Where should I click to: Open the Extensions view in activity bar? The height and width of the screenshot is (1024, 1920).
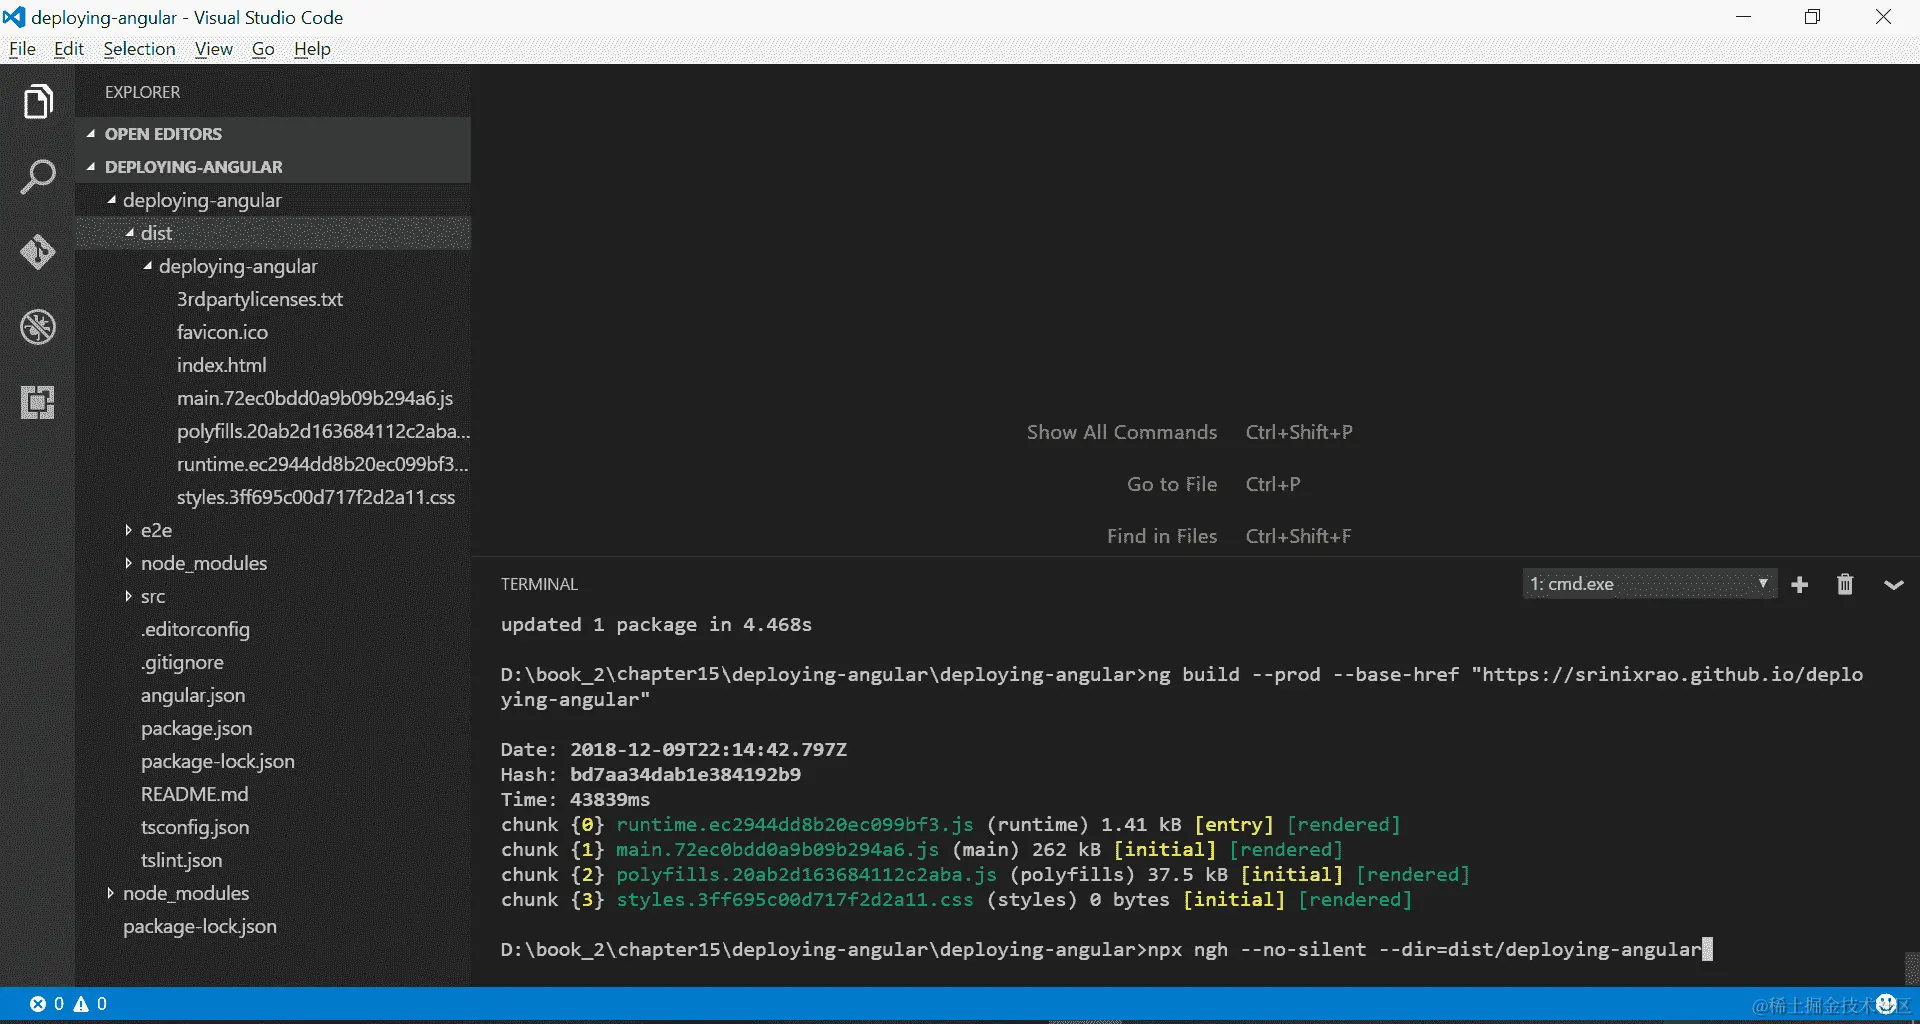38,402
